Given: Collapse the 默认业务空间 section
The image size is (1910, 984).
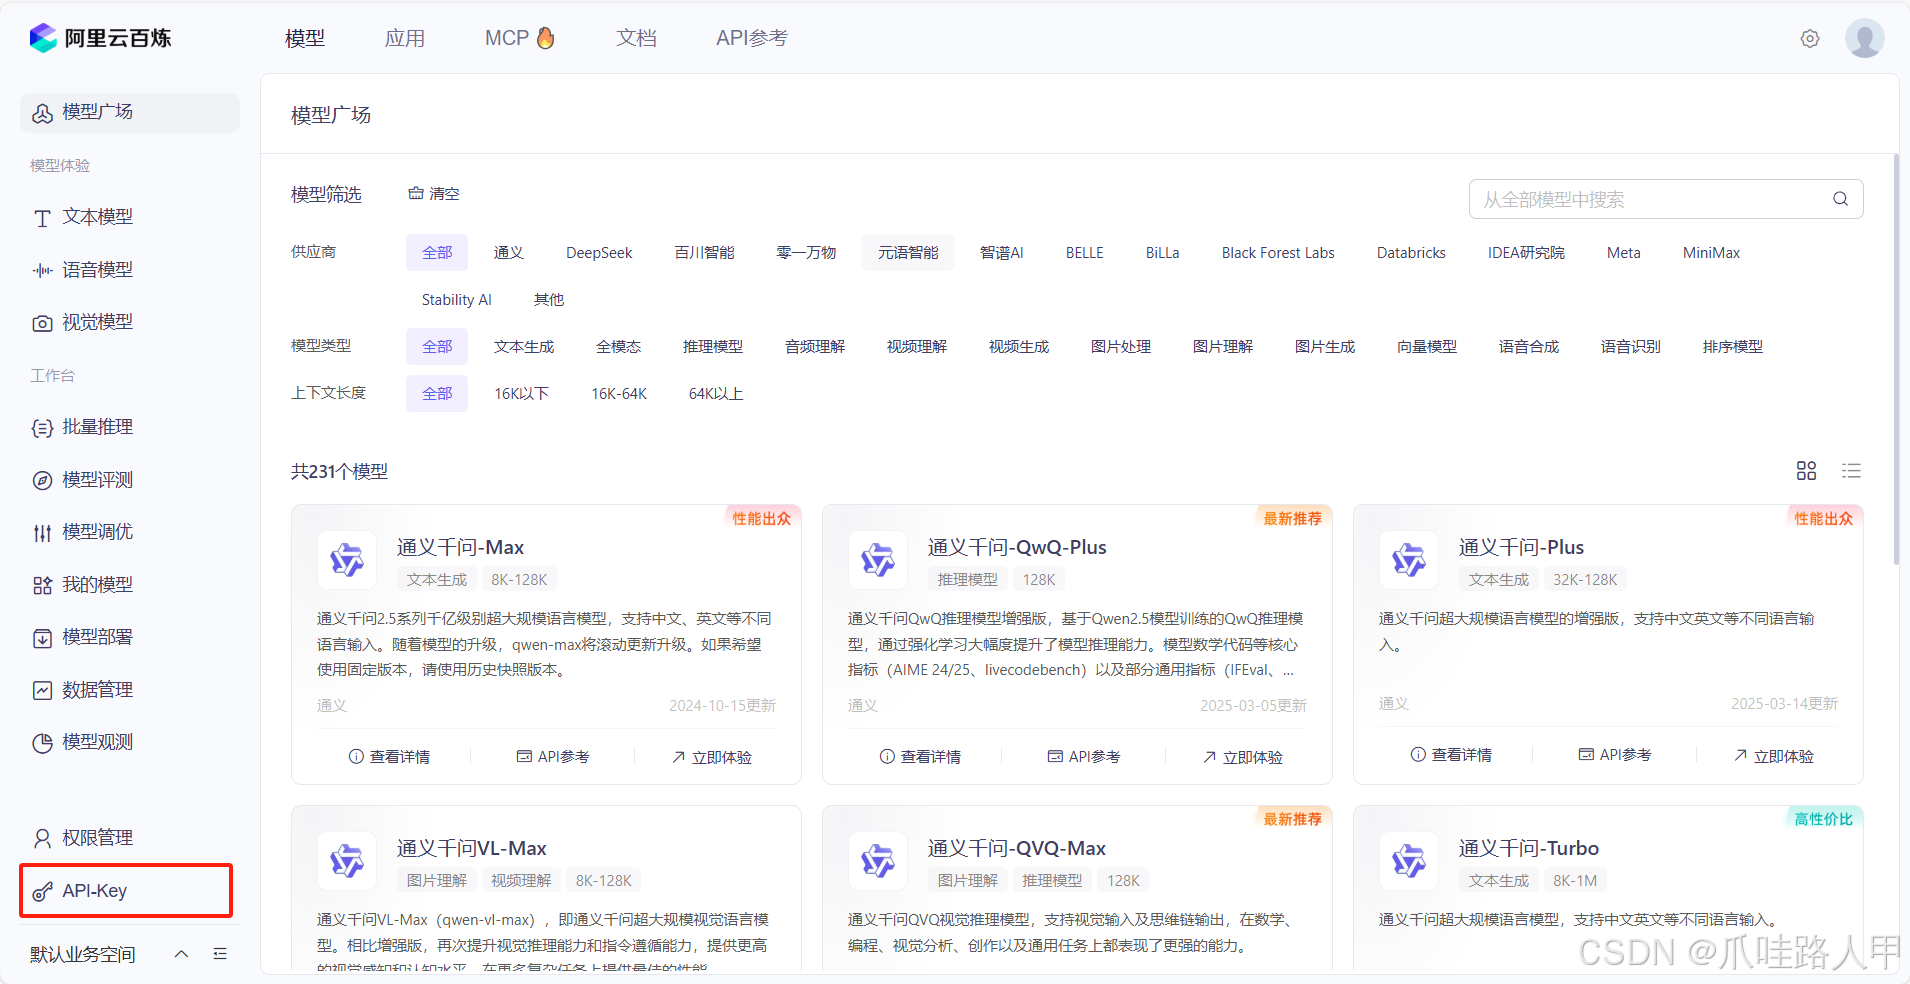Looking at the screenshot, I should [181, 953].
